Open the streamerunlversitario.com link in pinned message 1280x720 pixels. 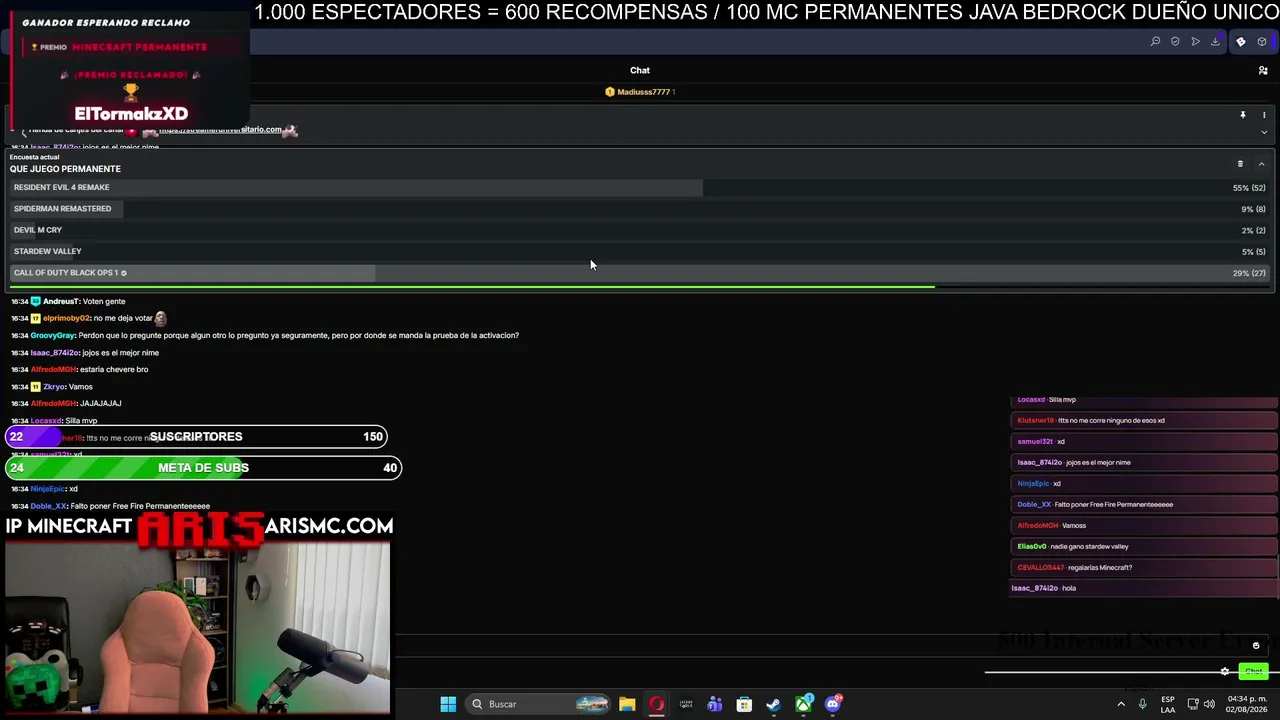[220, 130]
